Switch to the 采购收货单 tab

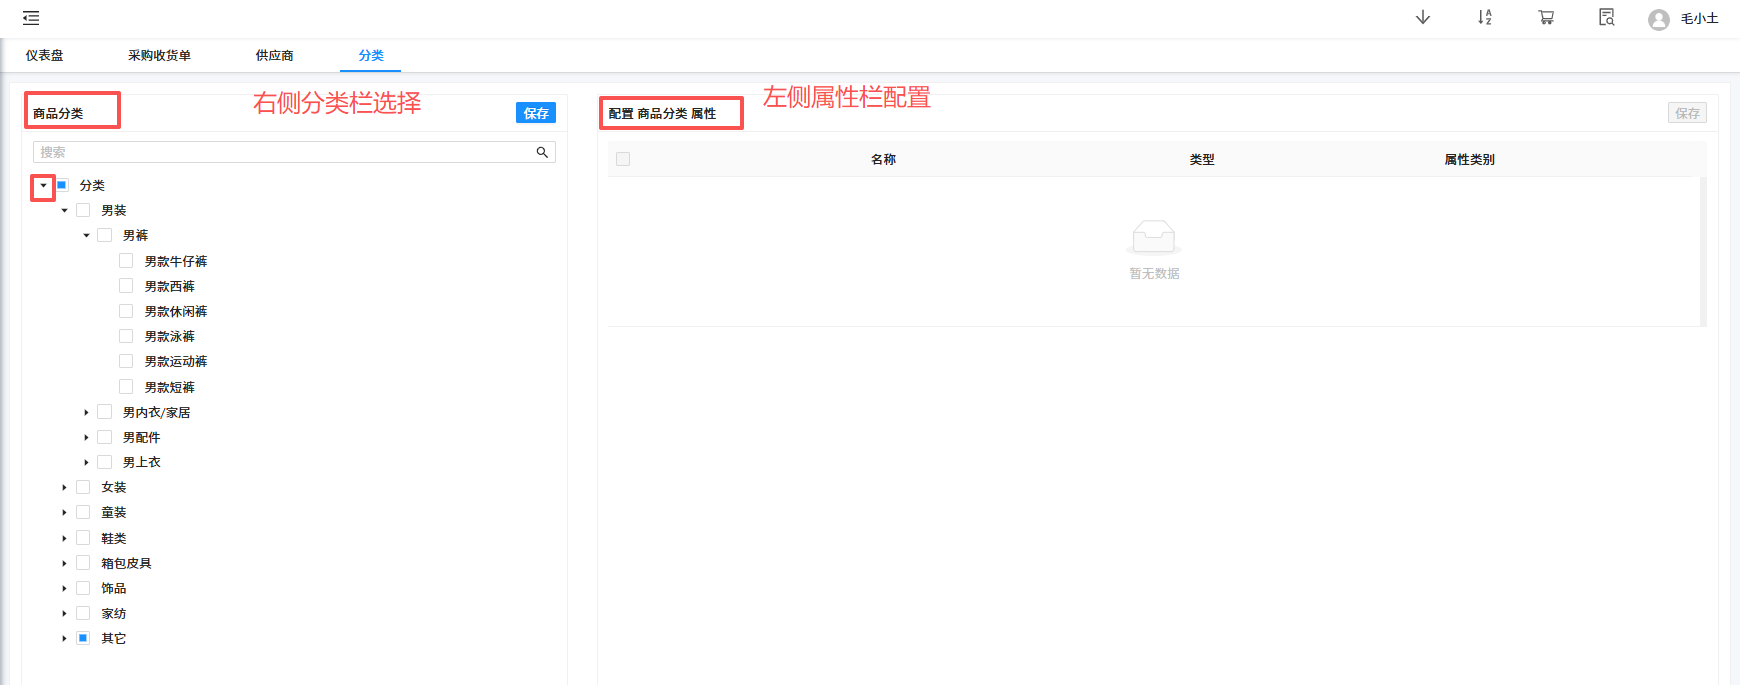coord(159,56)
